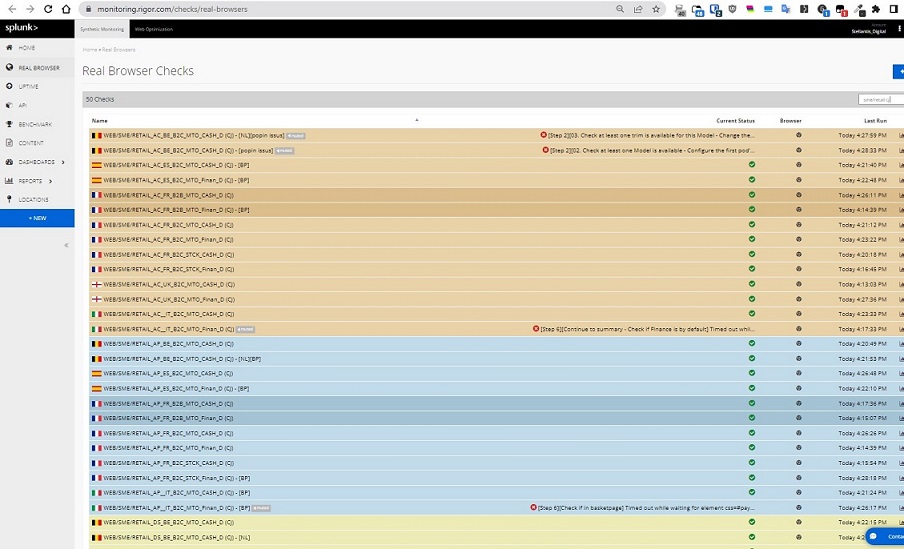Collapse the left sidebar with the chevron
The height and width of the screenshot is (549, 904).
click(67, 245)
